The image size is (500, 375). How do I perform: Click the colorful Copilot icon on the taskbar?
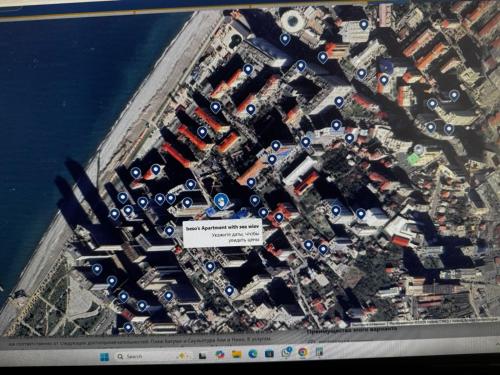(220, 355)
